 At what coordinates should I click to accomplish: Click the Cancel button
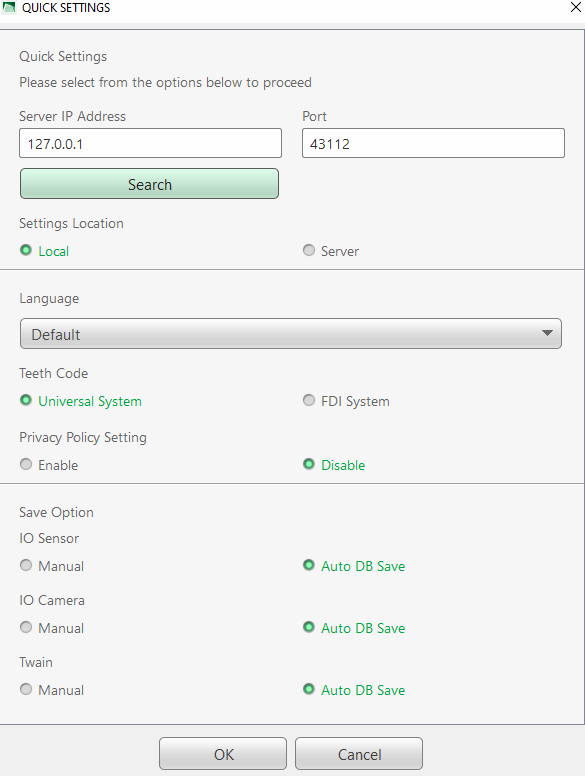(359, 754)
